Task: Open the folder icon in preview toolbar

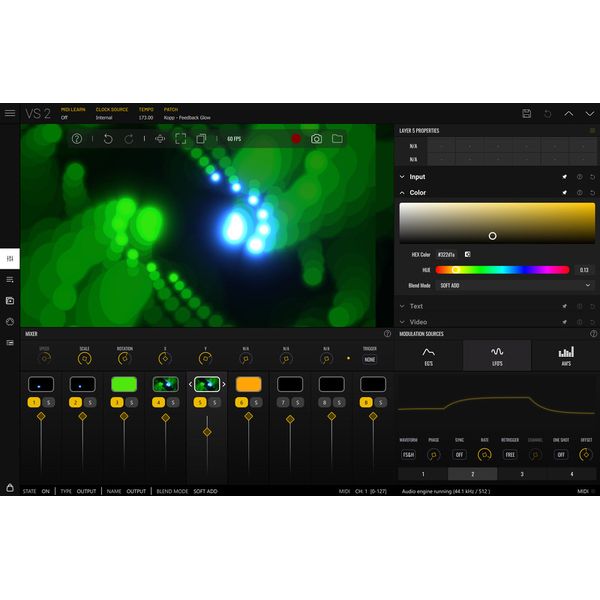Action: [337, 139]
